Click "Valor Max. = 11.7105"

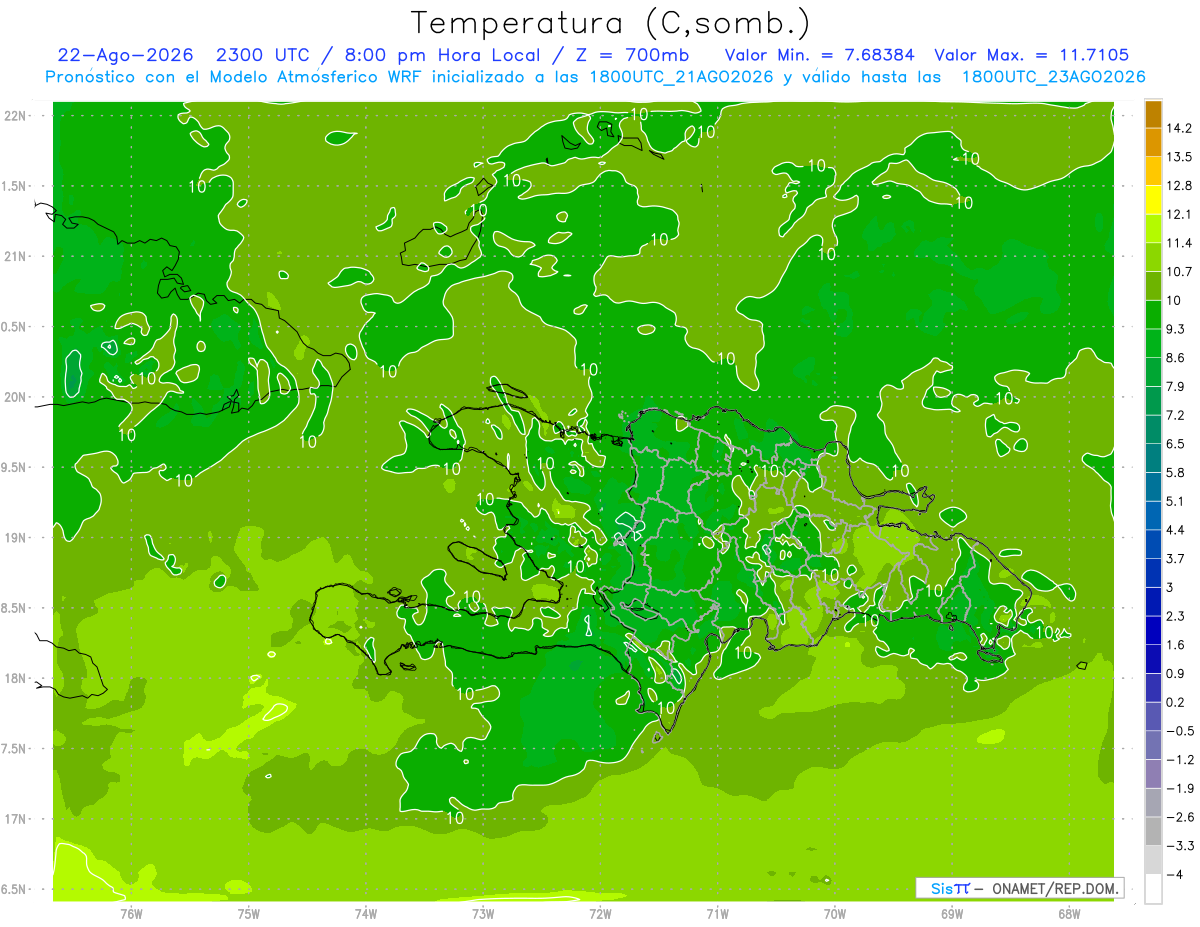pos(1032,55)
